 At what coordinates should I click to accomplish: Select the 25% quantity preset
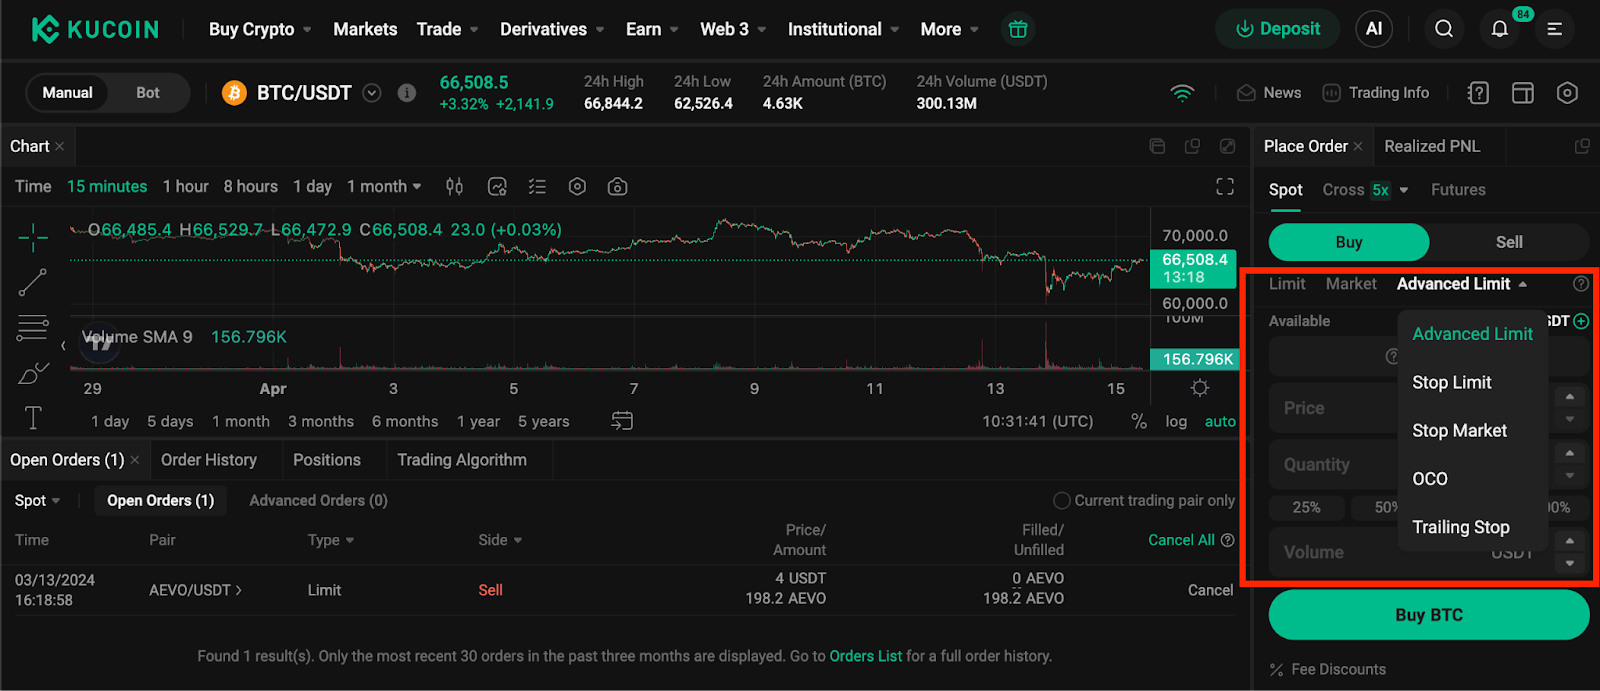[1306, 507]
